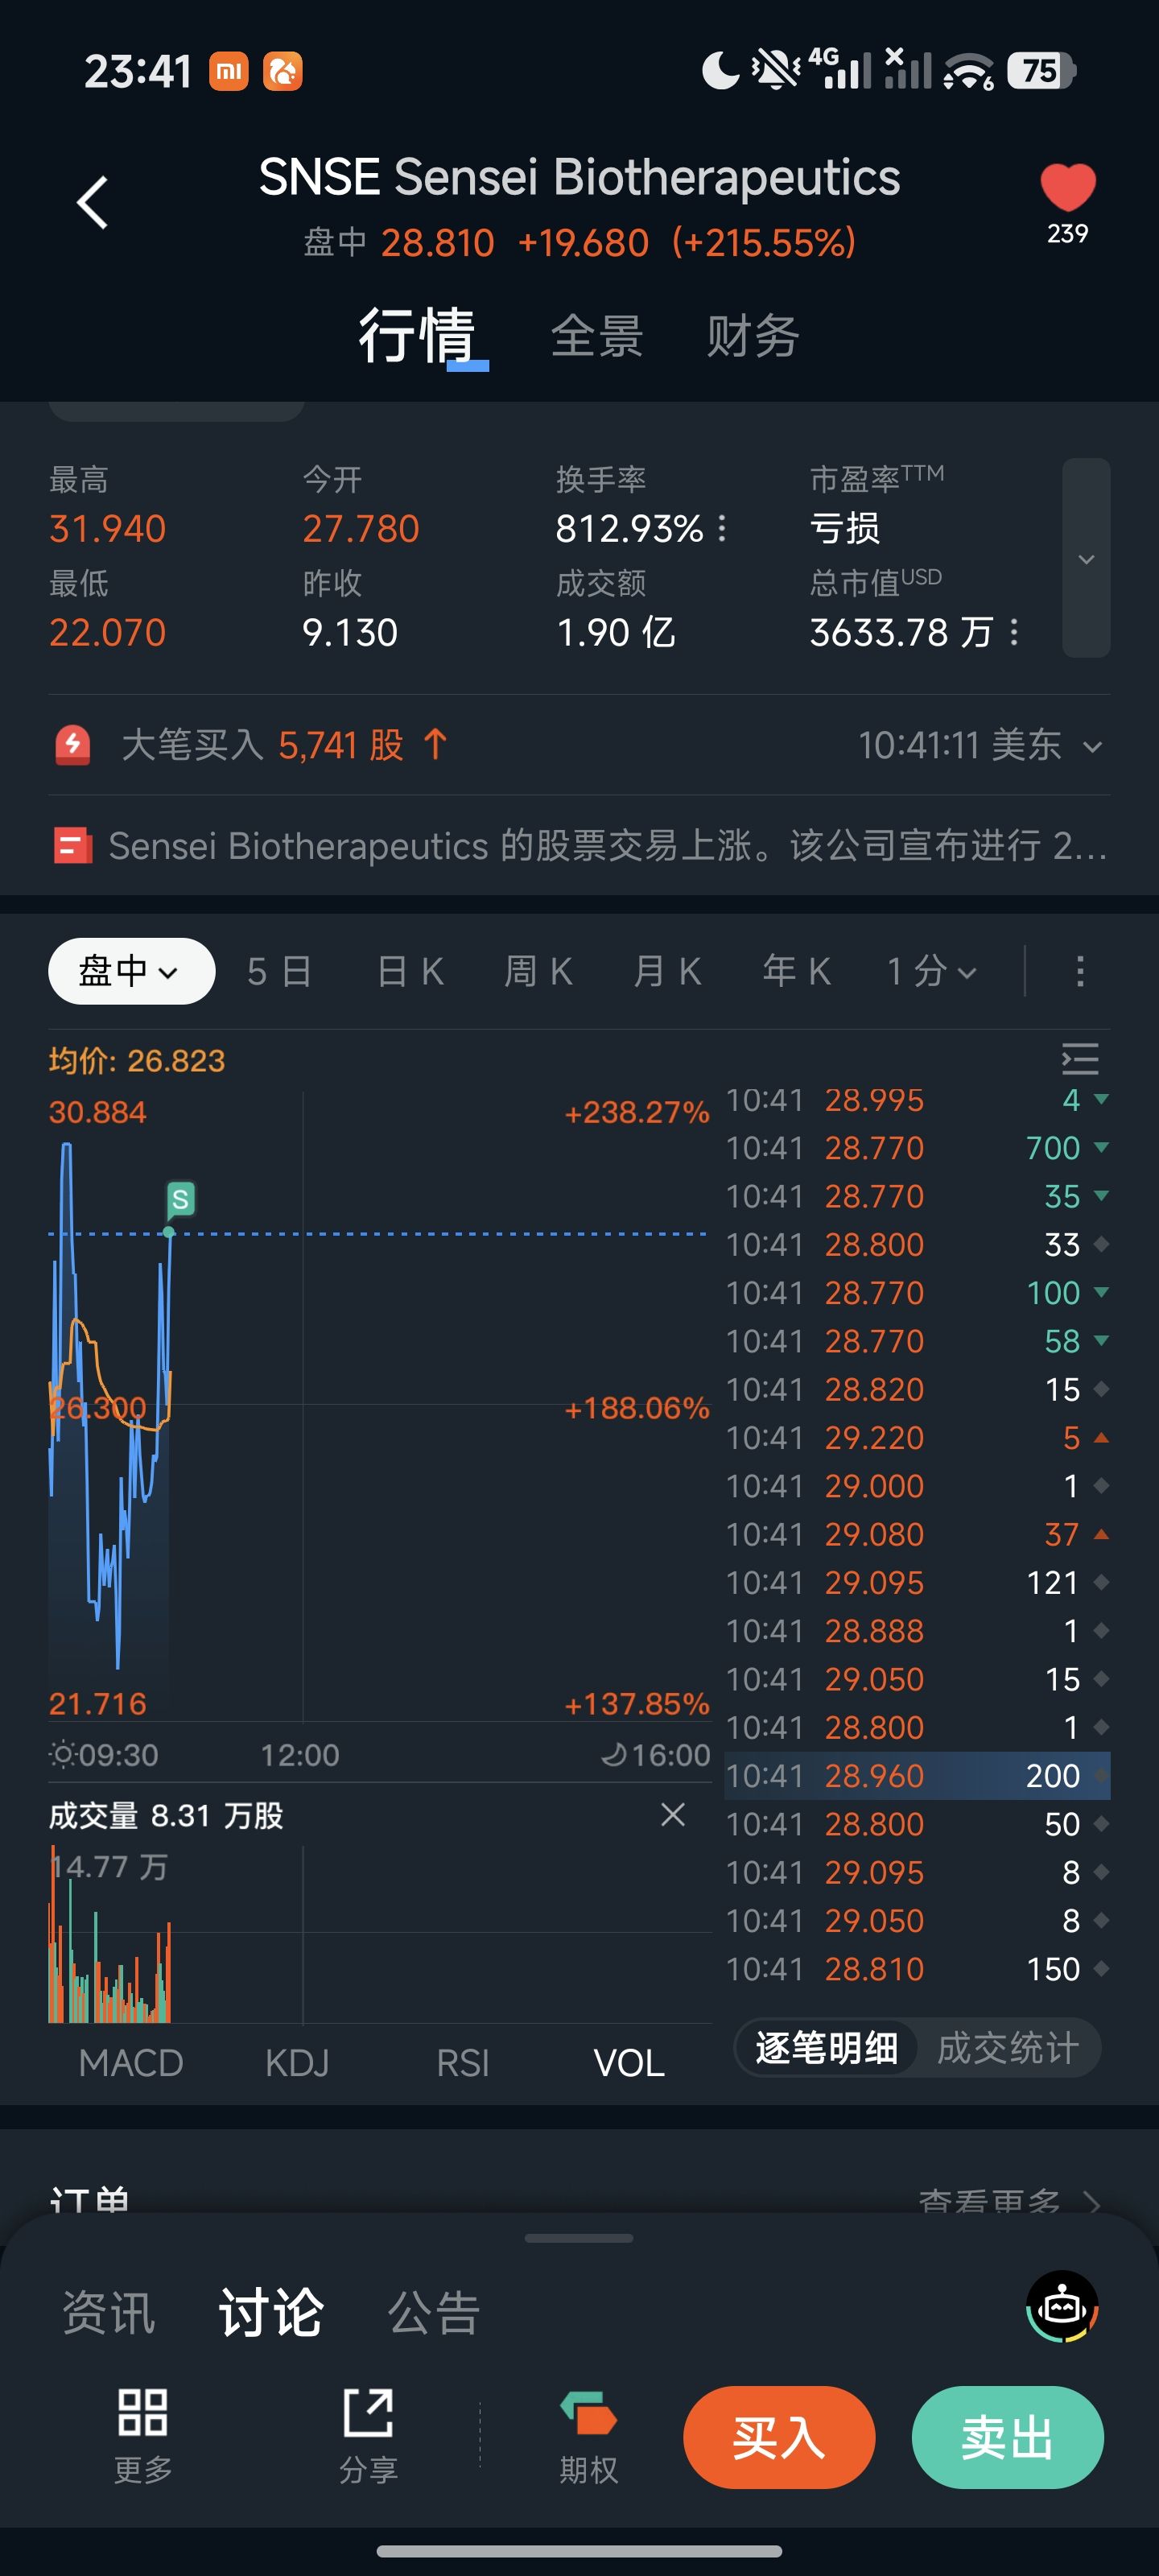The height and width of the screenshot is (2576, 1159).
Task: Switch to the 财务 tab
Action: click(x=752, y=336)
